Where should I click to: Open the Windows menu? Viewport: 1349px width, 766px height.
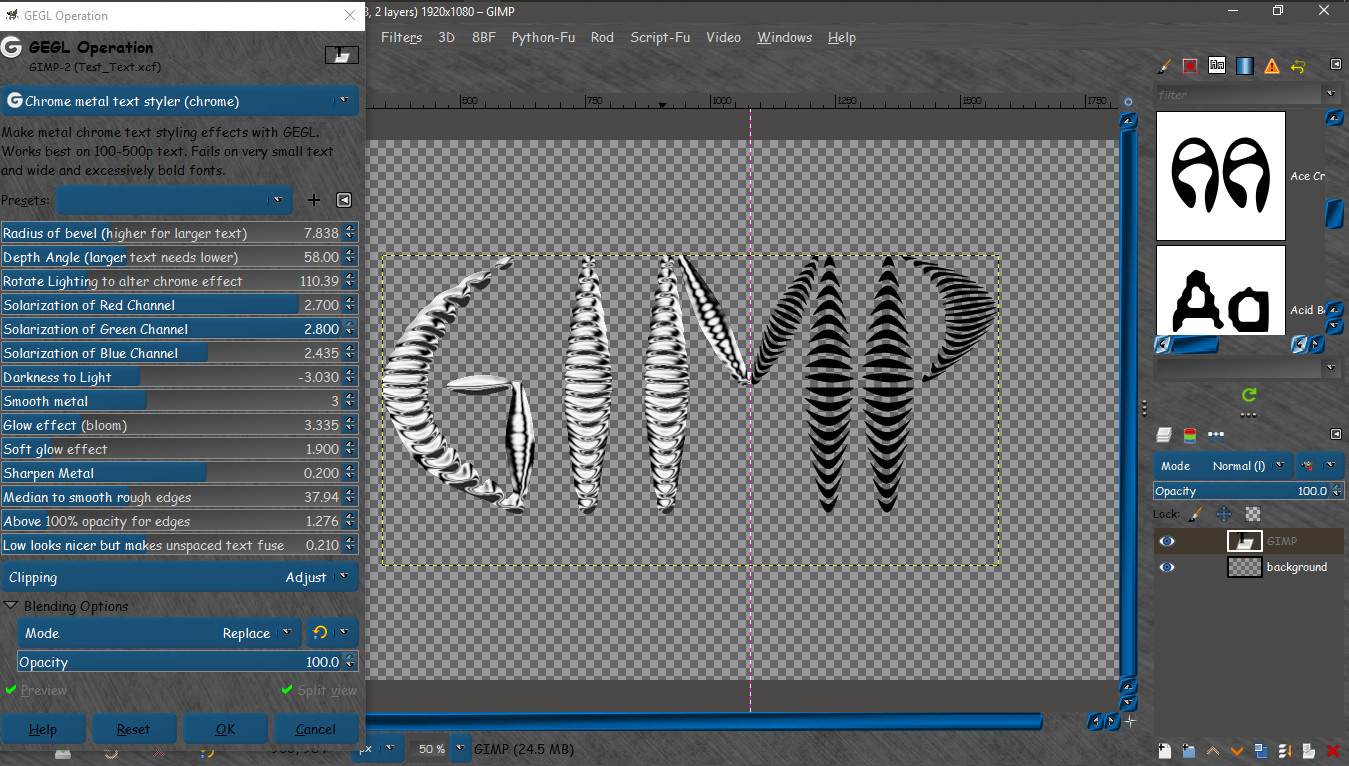[x=784, y=37]
